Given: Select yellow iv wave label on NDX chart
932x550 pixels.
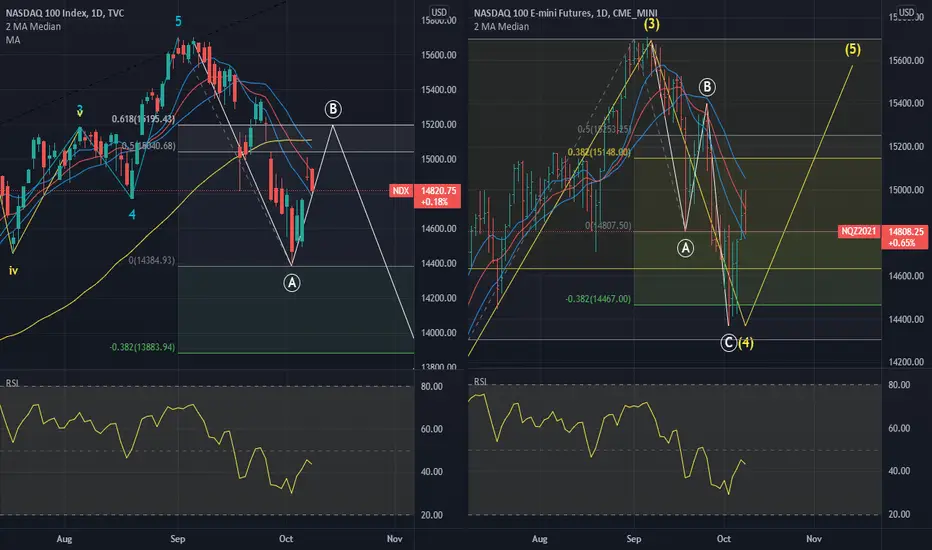Looking at the screenshot, I should (13, 271).
